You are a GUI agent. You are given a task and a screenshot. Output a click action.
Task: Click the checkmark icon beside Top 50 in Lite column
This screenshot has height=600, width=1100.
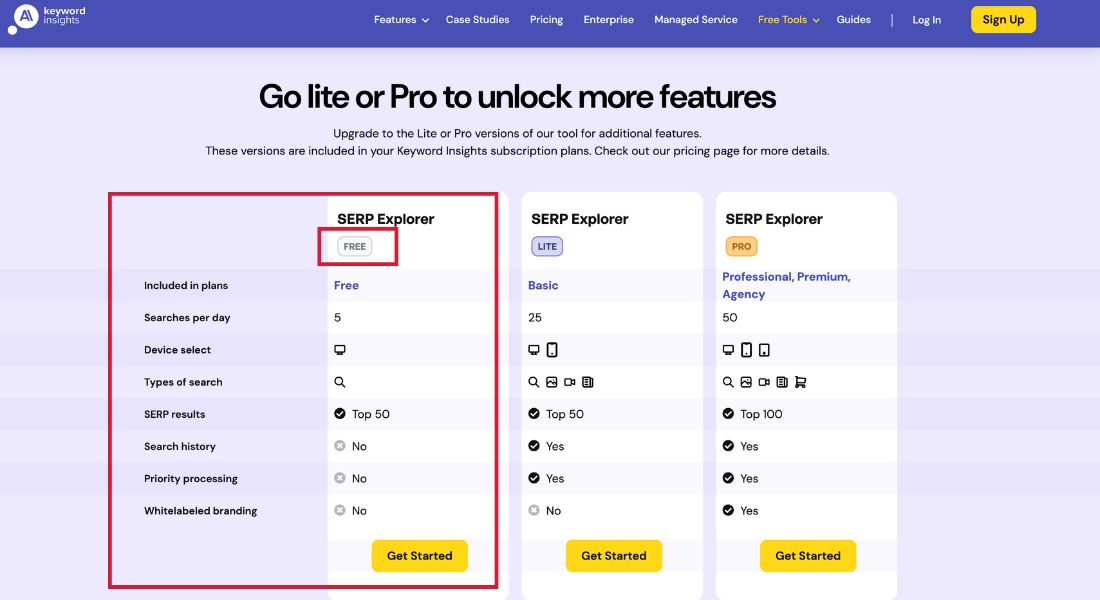pos(534,413)
